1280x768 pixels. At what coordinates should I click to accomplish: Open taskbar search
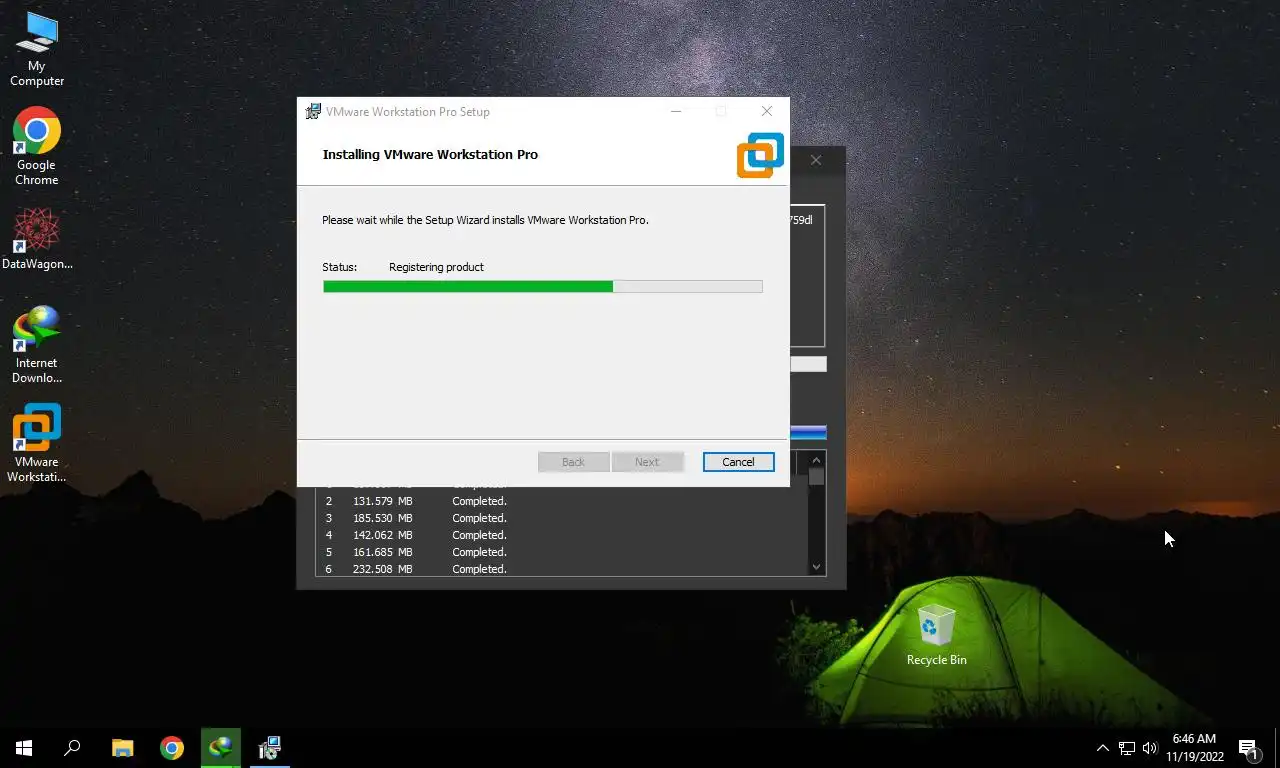coord(72,747)
